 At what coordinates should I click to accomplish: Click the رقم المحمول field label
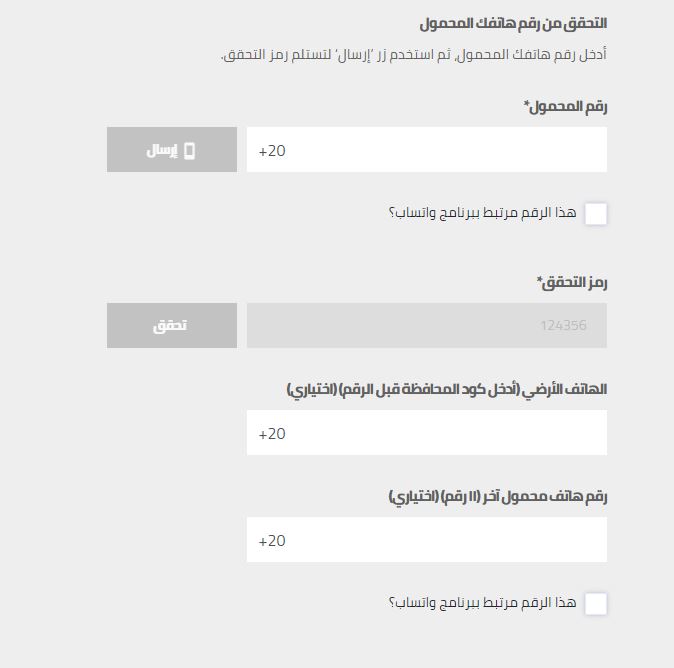tap(566, 107)
